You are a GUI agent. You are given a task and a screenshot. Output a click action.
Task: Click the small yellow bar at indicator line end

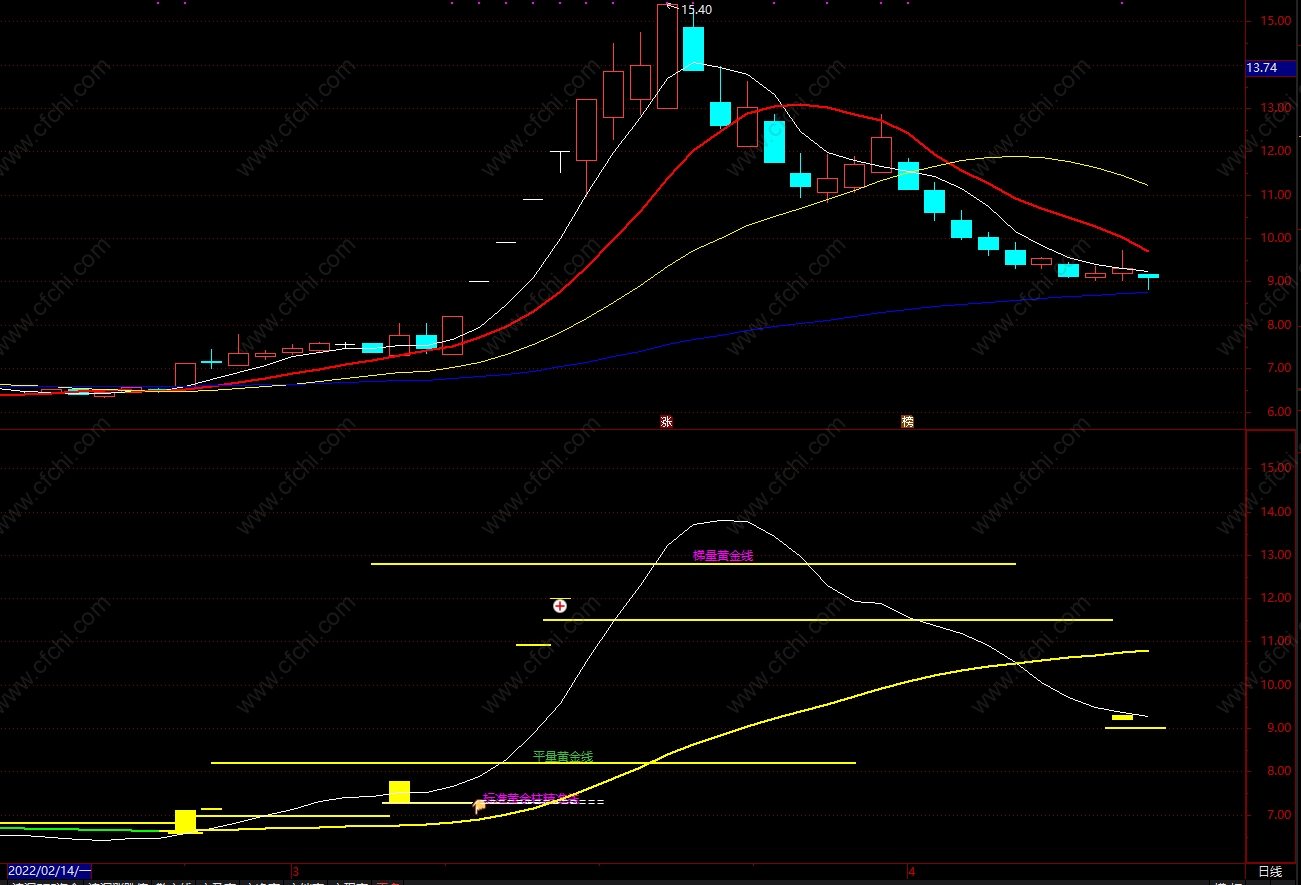[x=1123, y=717]
